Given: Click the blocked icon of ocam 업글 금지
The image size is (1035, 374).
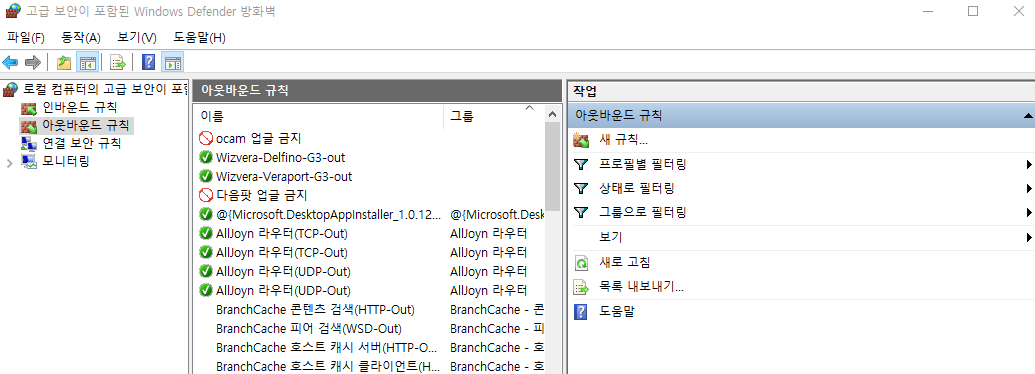Looking at the screenshot, I should pyautogui.click(x=205, y=139).
